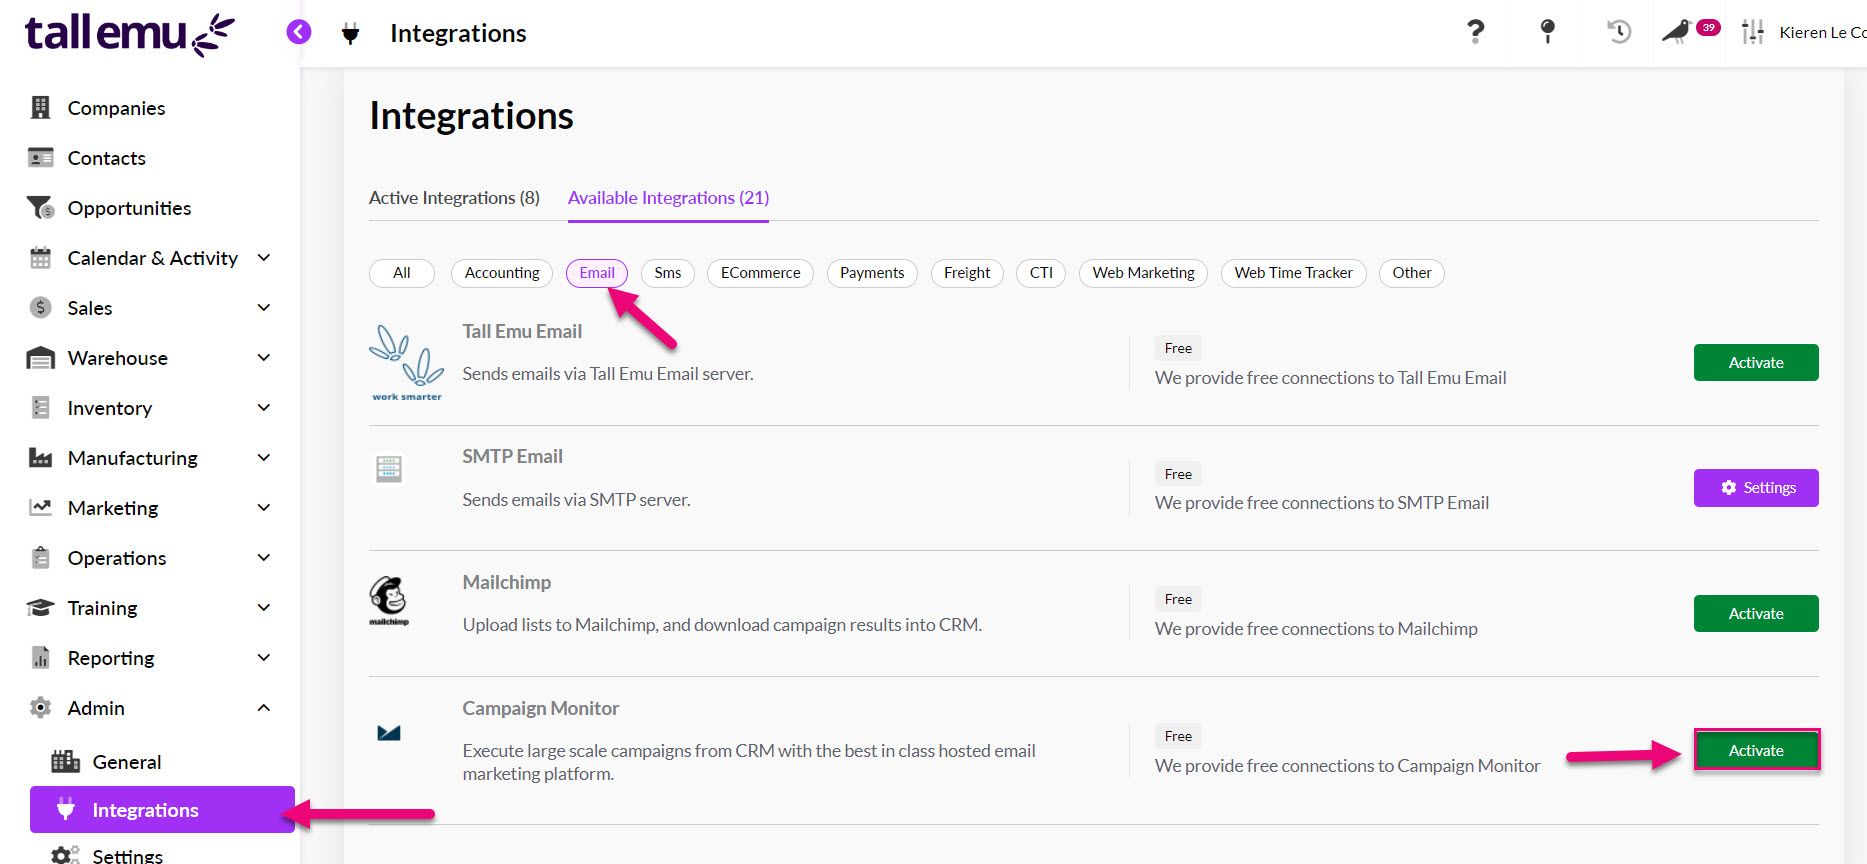This screenshot has height=864, width=1867.
Task: Open SMTP Email Settings button
Action: tap(1756, 488)
